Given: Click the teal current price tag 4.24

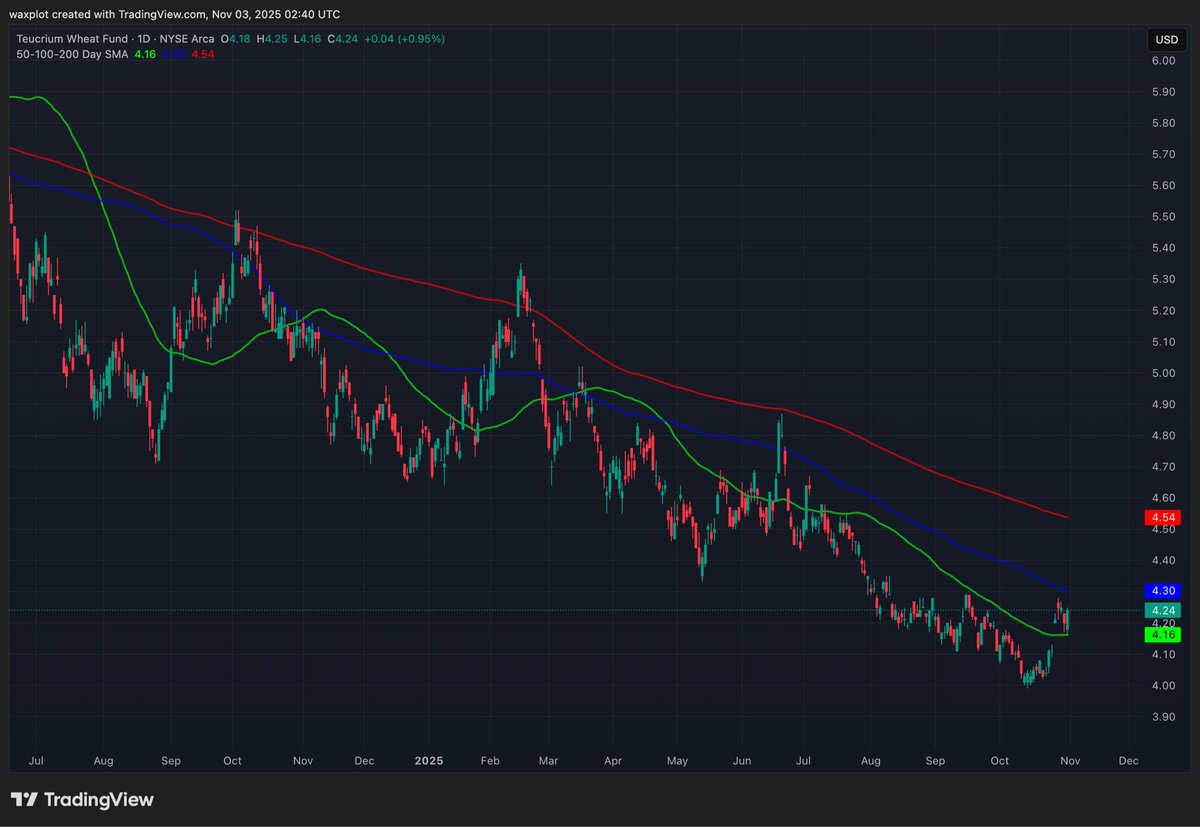Looking at the screenshot, I should tap(1163, 609).
